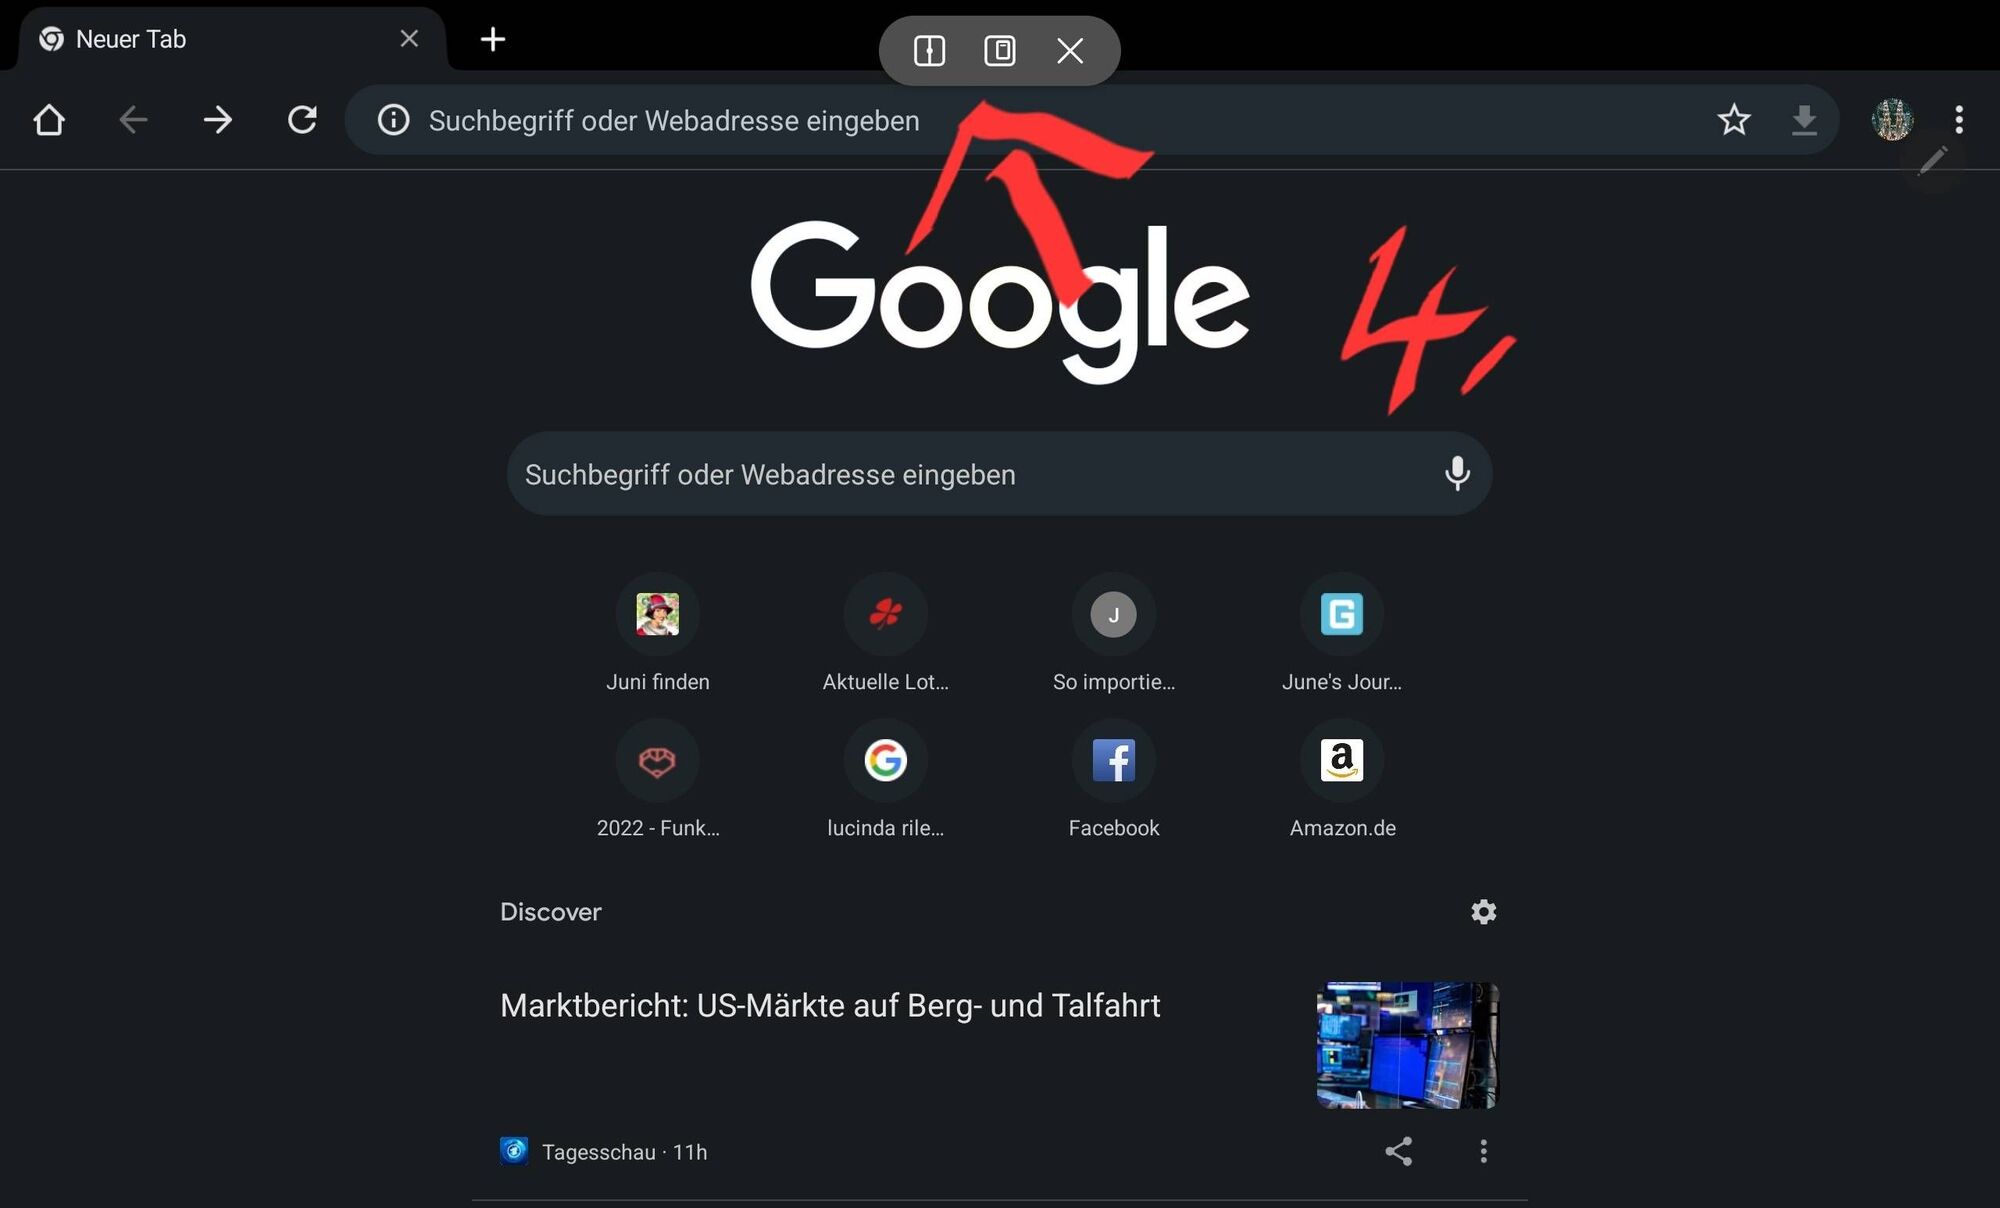This screenshot has width=2000, height=1208.
Task: Open the So importie... shortcut
Action: pos(1113,634)
